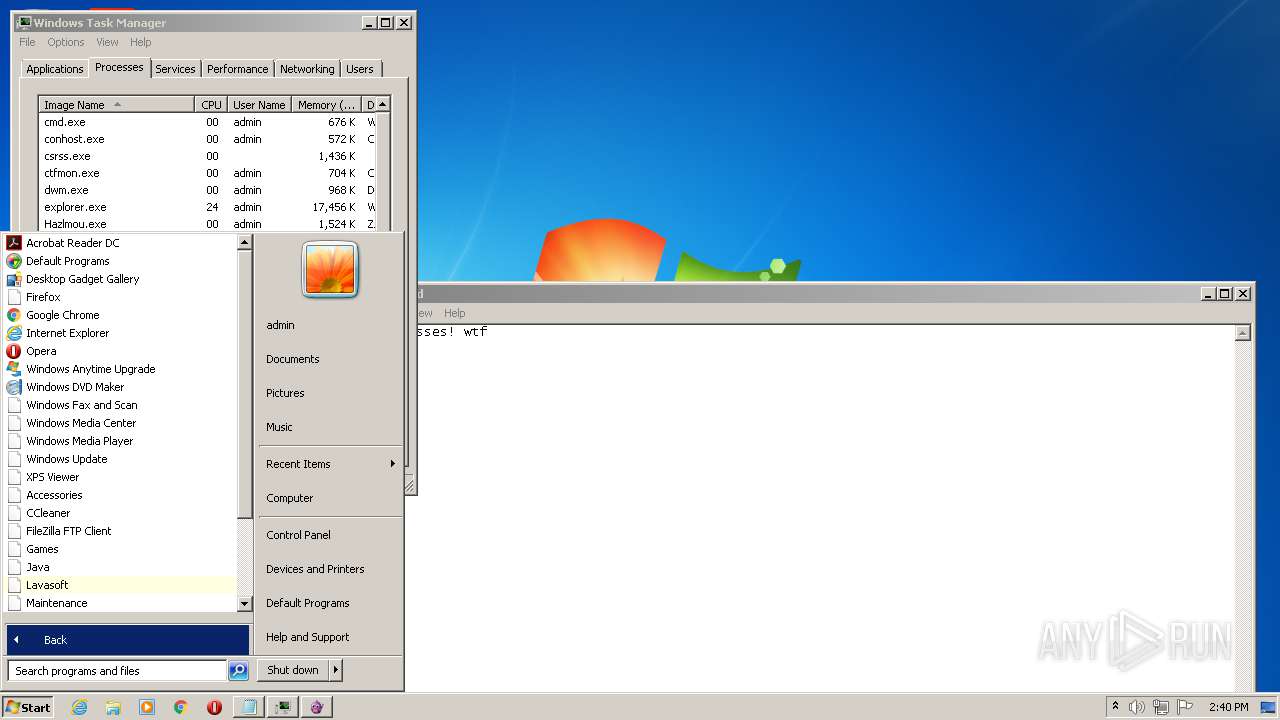The image size is (1280, 720).
Task: Open Recent Items submenu
Action: pos(330,464)
